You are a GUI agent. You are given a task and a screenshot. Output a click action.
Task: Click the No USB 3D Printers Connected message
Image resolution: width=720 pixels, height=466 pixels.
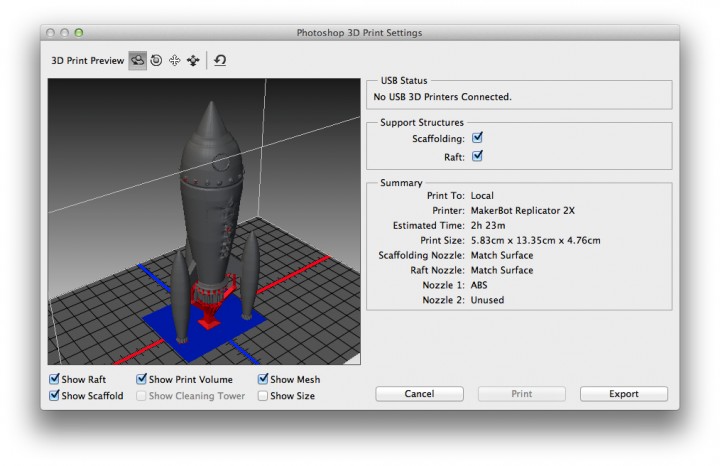coord(442,97)
